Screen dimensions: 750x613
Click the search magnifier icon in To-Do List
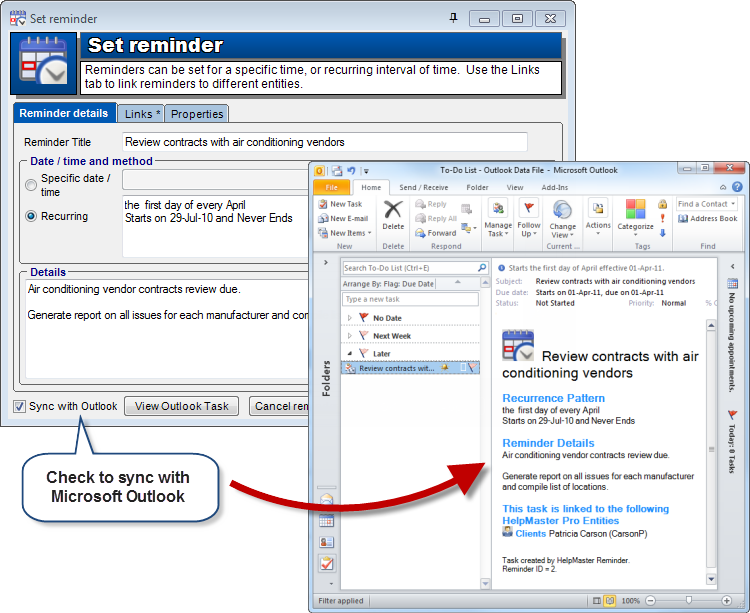click(482, 268)
